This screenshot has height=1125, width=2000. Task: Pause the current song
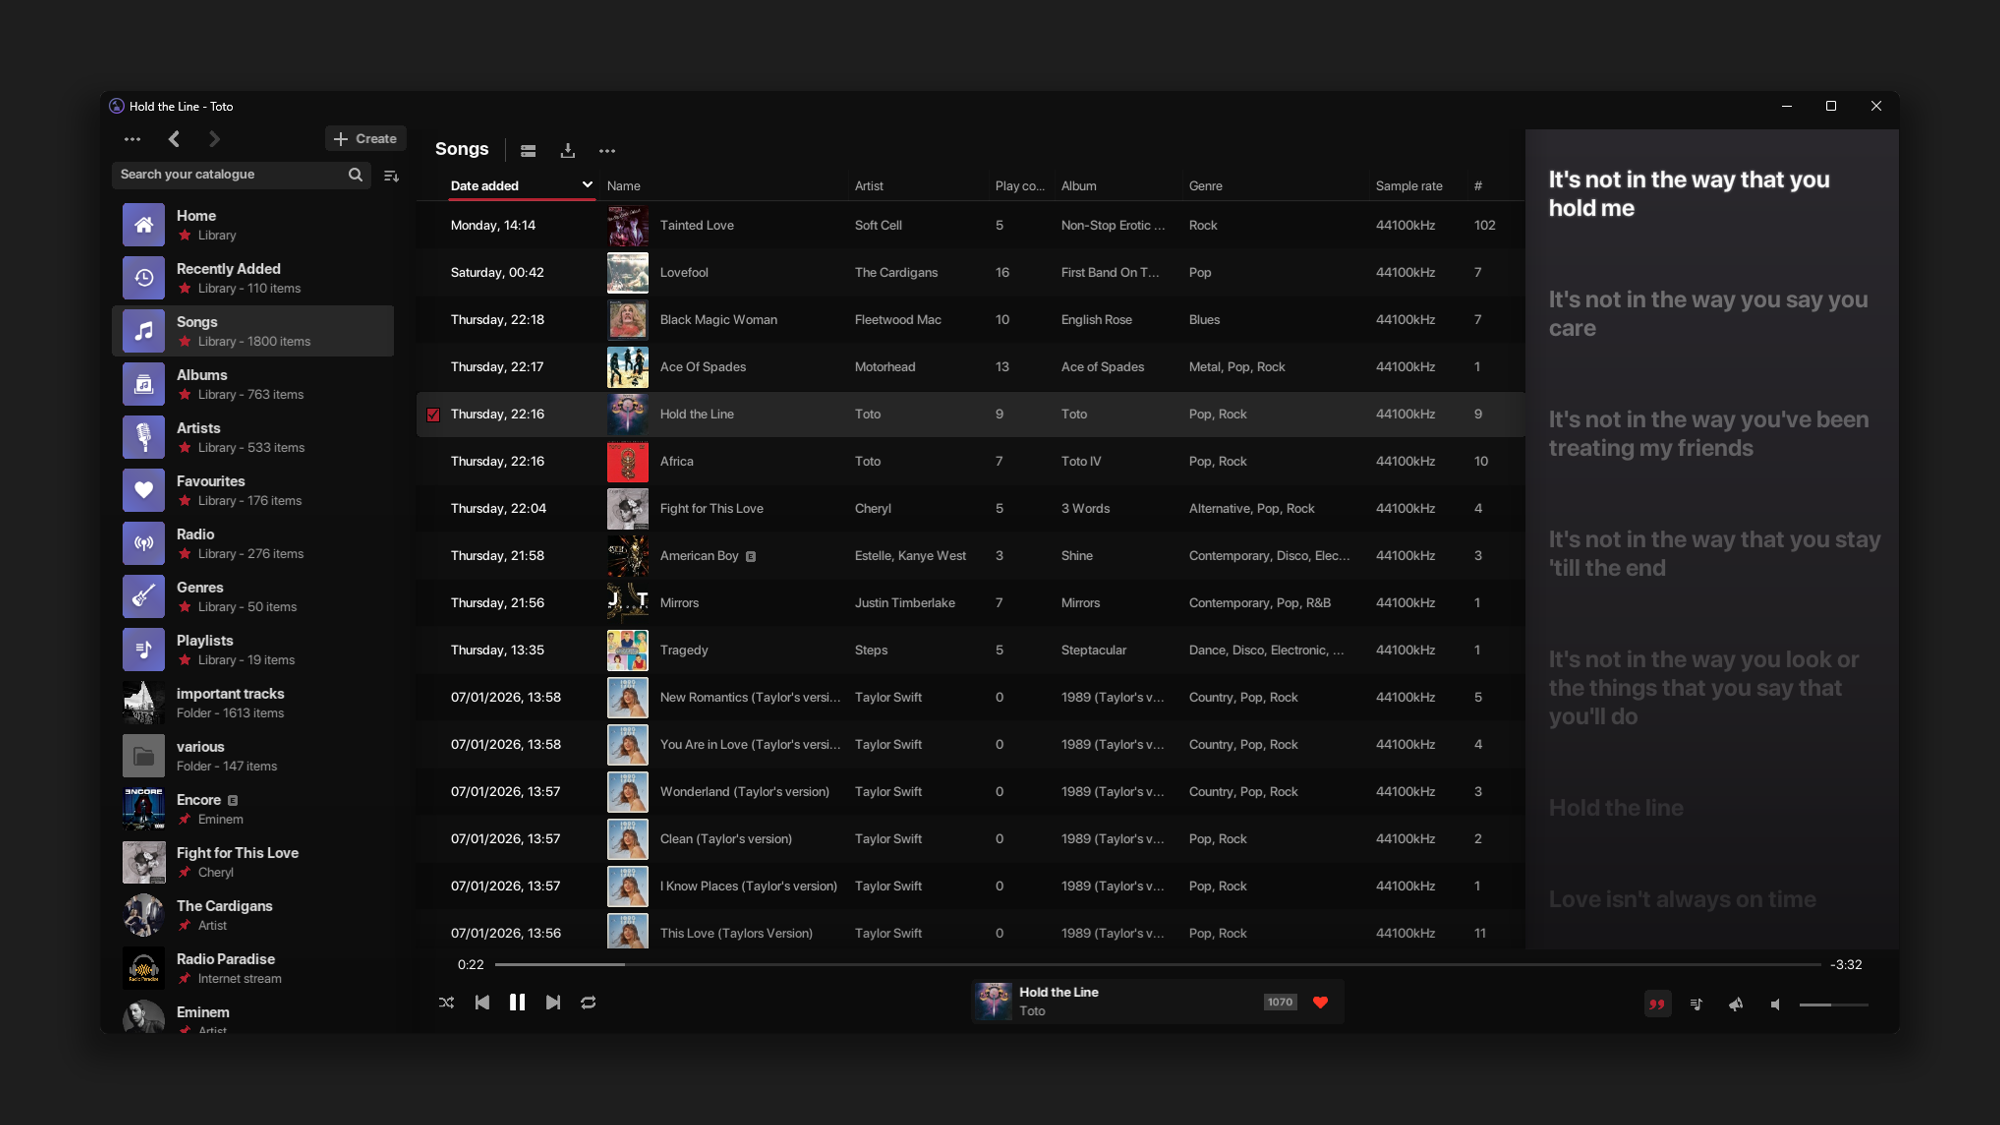tap(517, 1002)
